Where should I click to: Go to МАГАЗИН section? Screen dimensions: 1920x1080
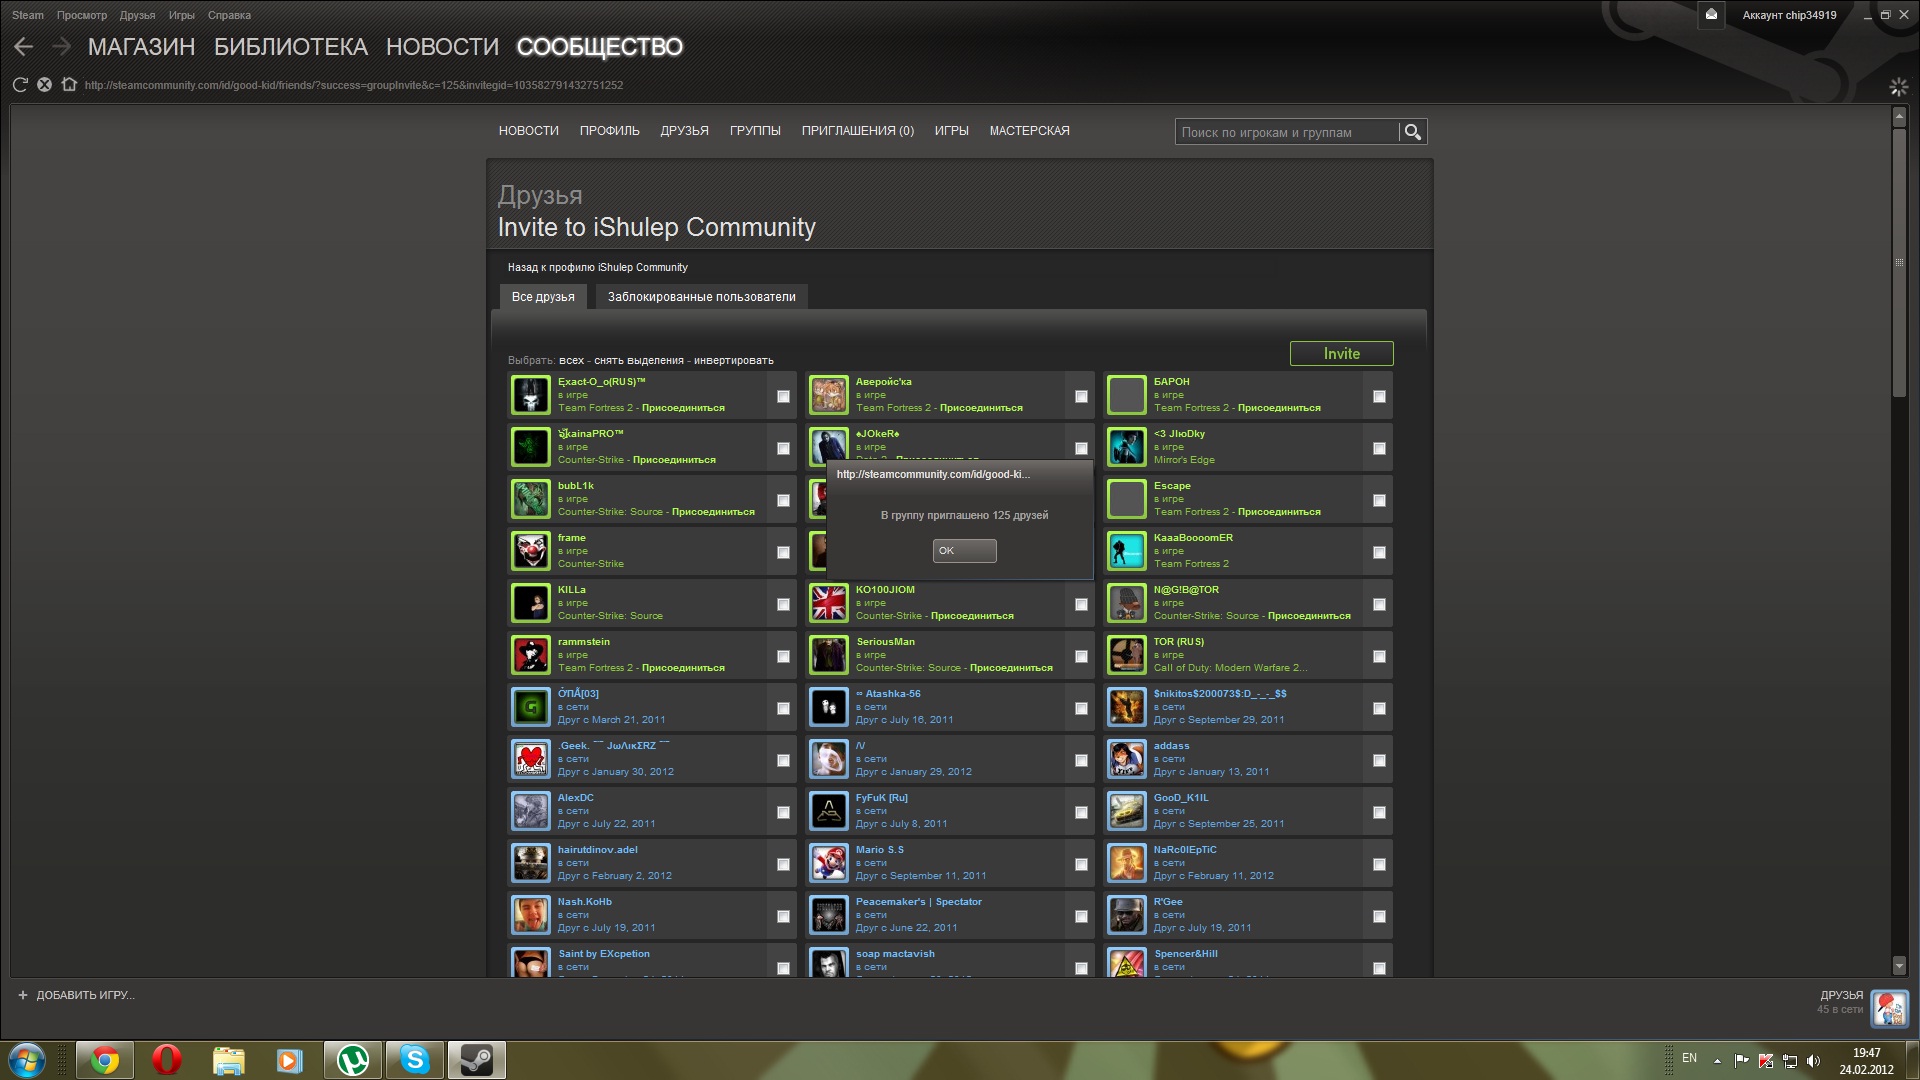click(x=141, y=47)
